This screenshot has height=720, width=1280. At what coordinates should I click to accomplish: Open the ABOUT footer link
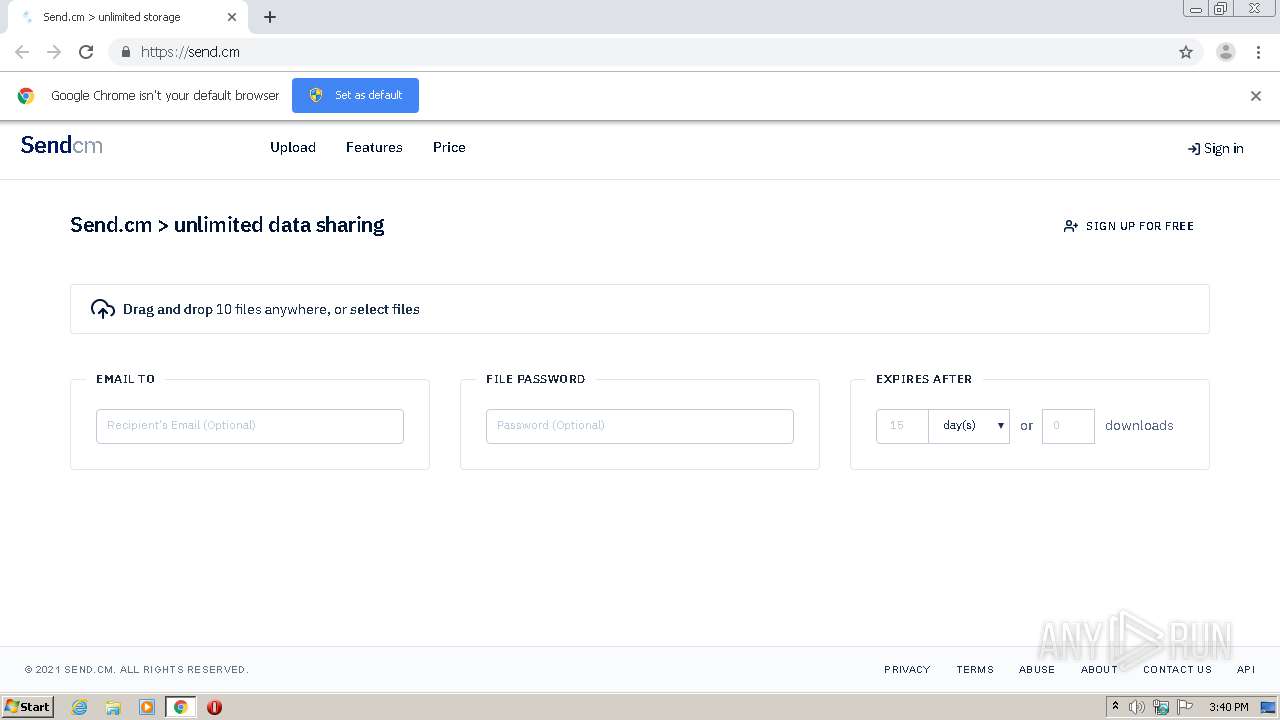point(1099,670)
